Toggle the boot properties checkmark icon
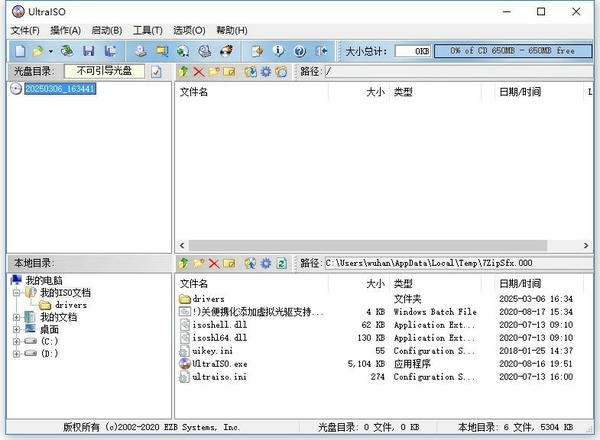This screenshot has height=440, width=600. (x=156, y=72)
